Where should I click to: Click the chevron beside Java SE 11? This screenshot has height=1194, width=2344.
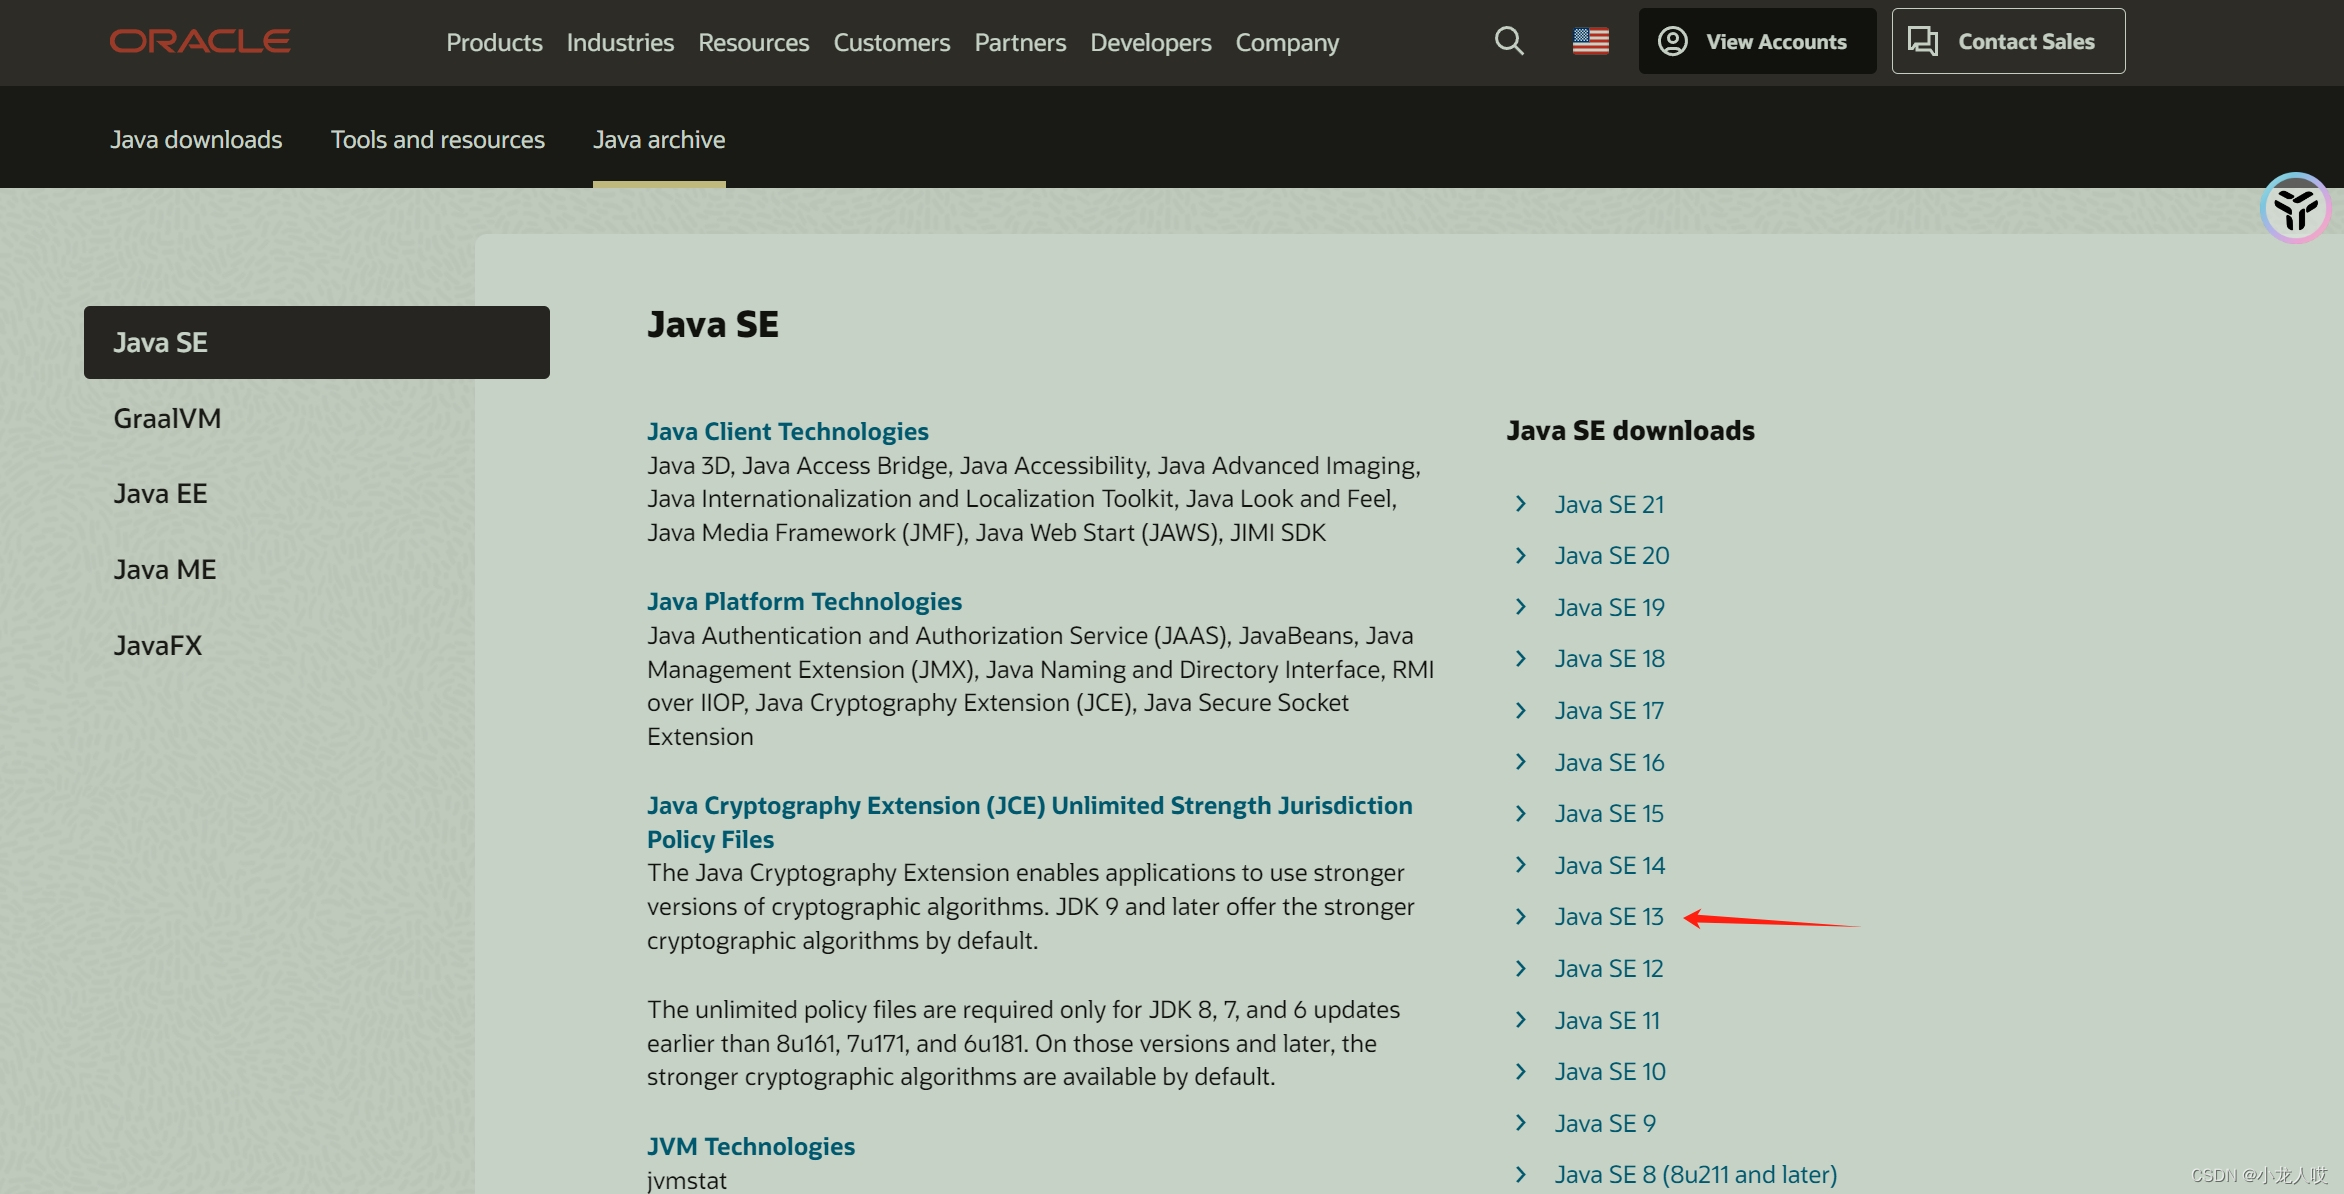click(x=1521, y=1020)
